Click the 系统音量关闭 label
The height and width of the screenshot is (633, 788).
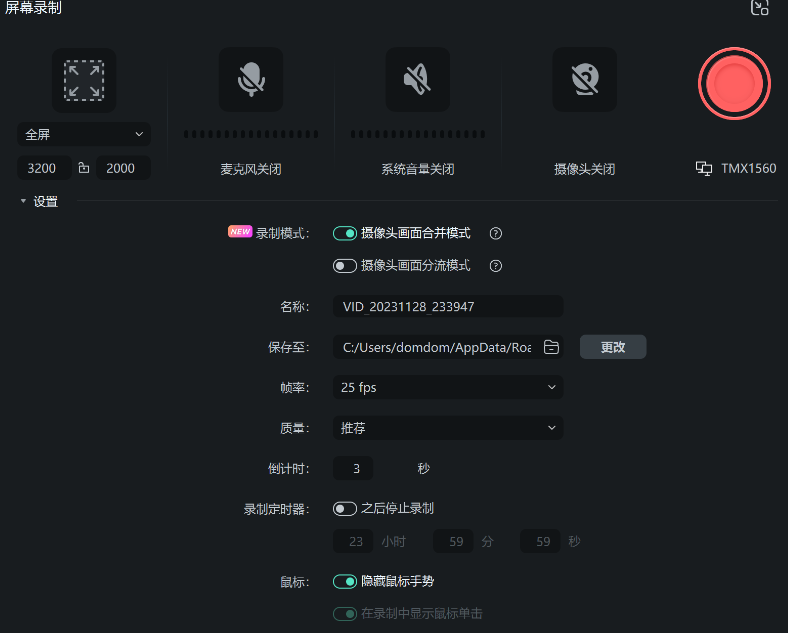(418, 169)
